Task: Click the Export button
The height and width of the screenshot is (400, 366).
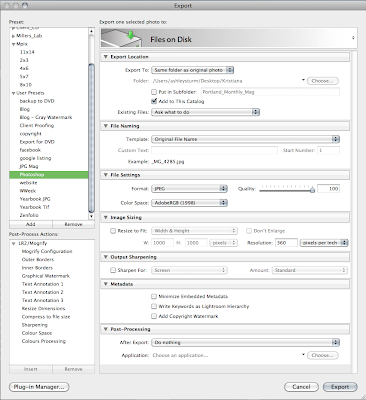Action: pos(340,387)
